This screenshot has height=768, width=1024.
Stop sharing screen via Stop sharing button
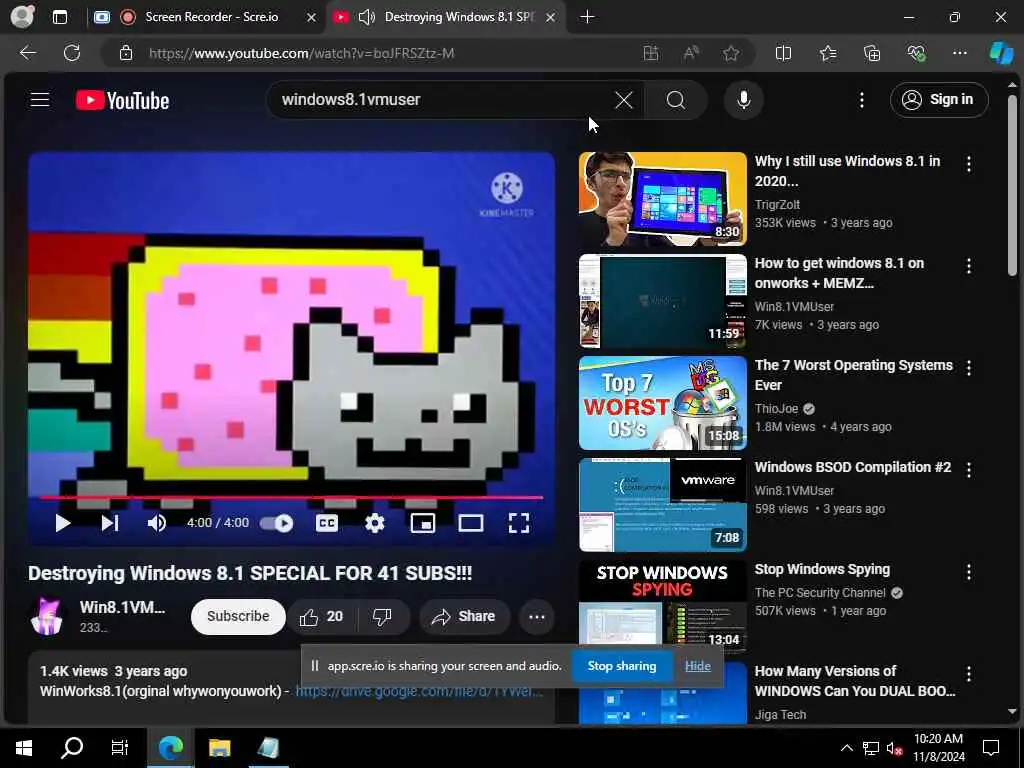click(x=622, y=666)
